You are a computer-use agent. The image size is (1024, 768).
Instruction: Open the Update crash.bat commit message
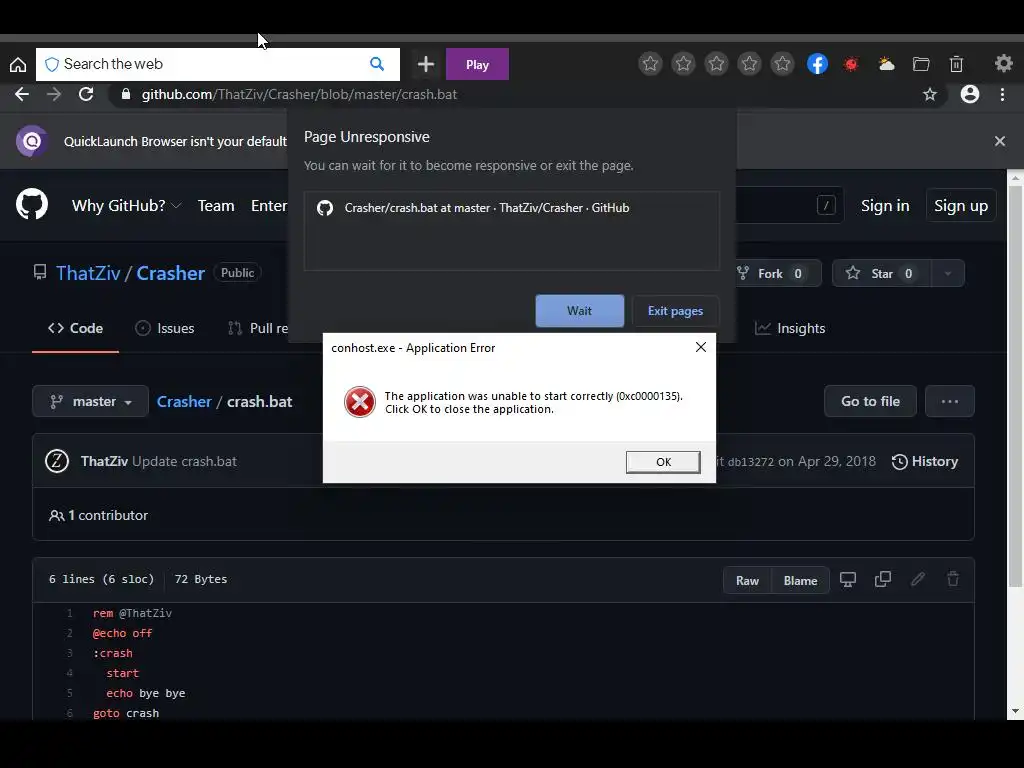(184, 461)
